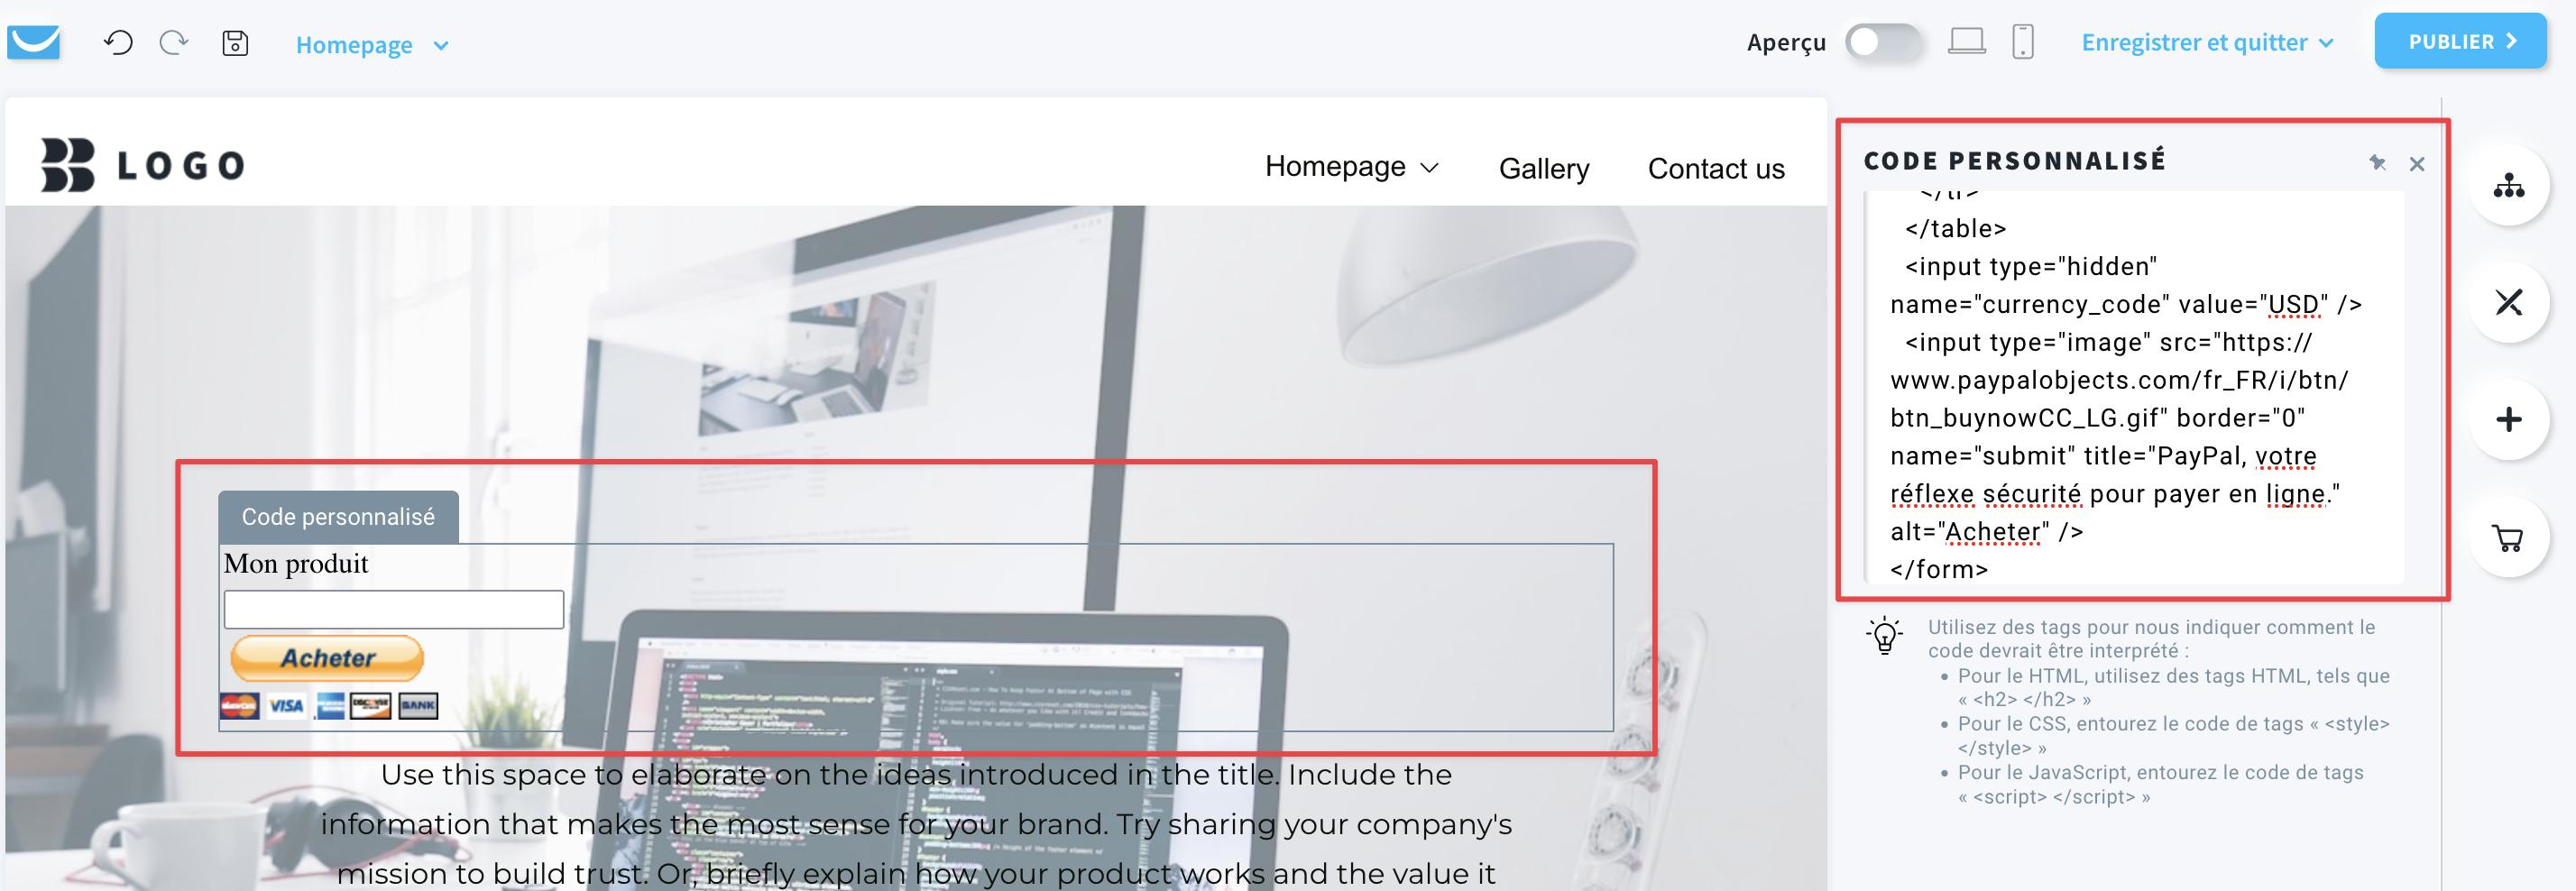Pin the Code personnalisé panel
Image resolution: width=2576 pixels, height=891 pixels.
click(2377, 163)
